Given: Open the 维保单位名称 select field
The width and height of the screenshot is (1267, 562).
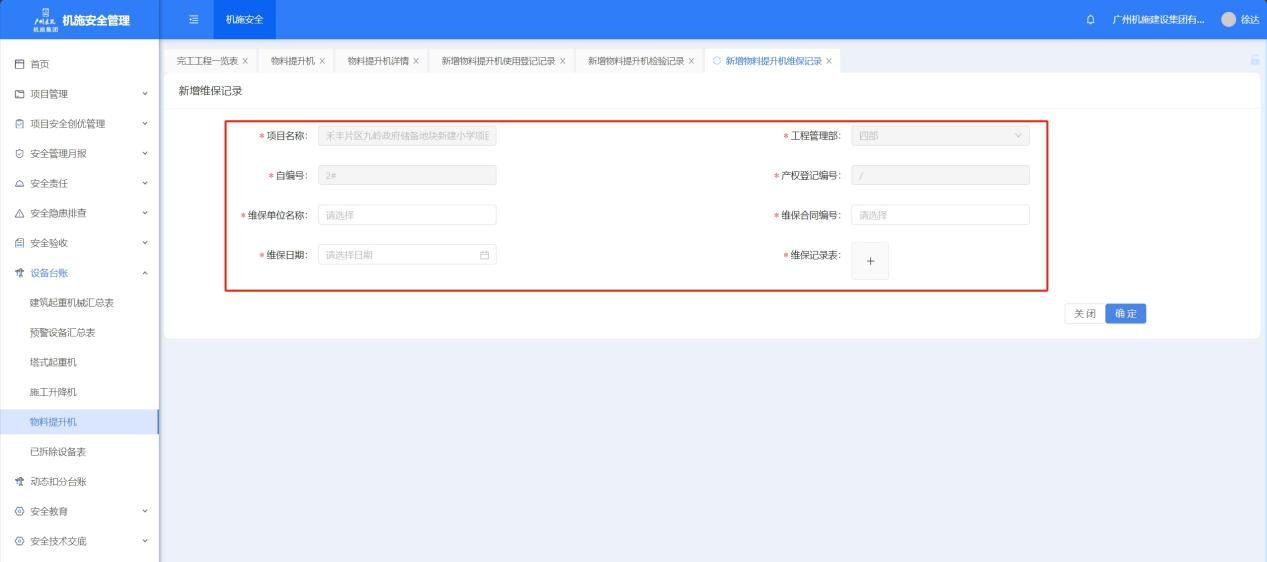Looking at the screenshot, I should click(406, 215).
